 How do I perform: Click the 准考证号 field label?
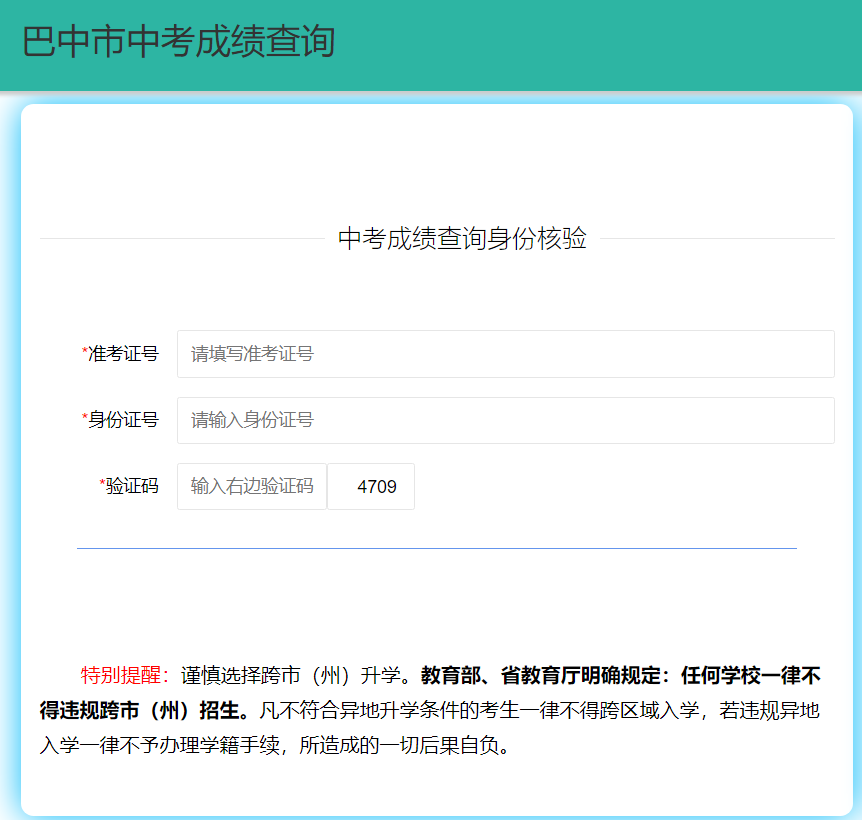[x=123, y=354]
